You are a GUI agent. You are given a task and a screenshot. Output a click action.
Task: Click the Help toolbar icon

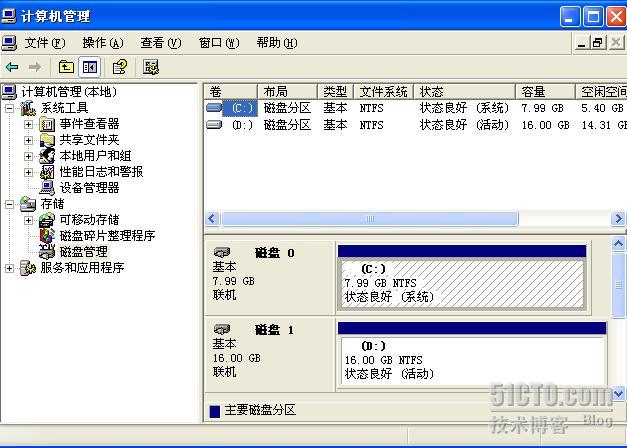(119, 67)
